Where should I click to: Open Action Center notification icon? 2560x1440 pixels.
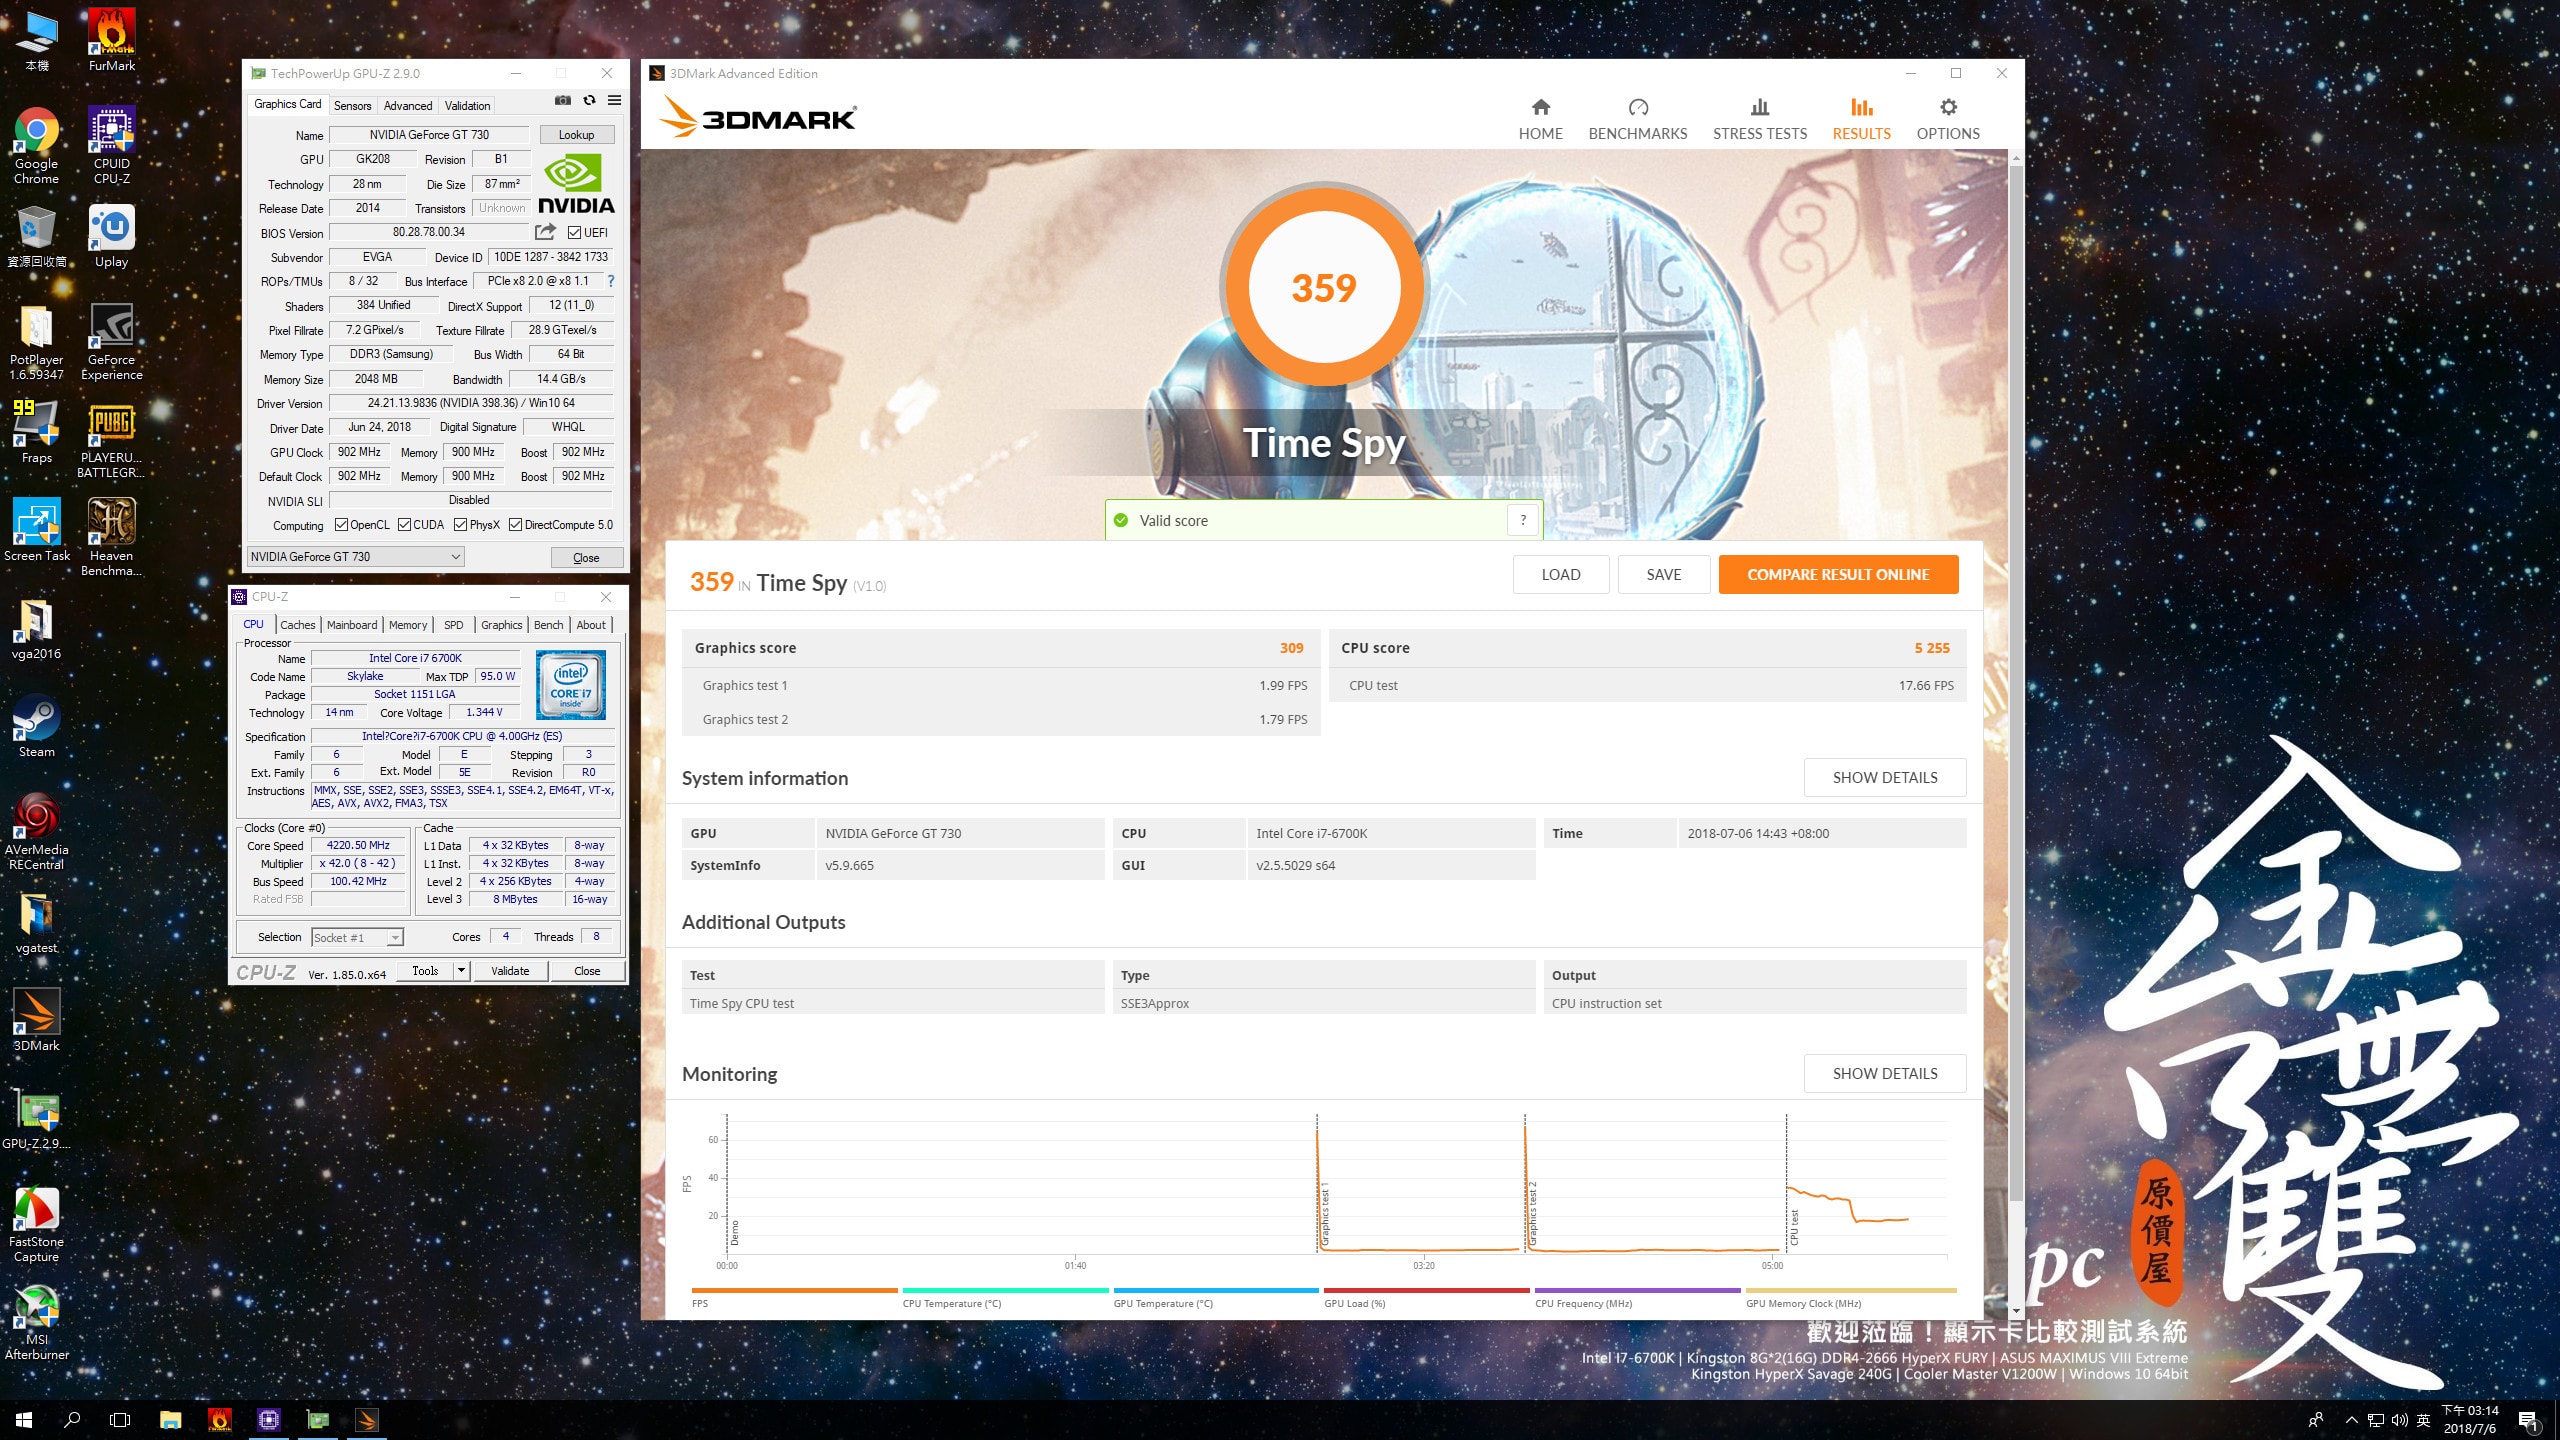2528,1419
